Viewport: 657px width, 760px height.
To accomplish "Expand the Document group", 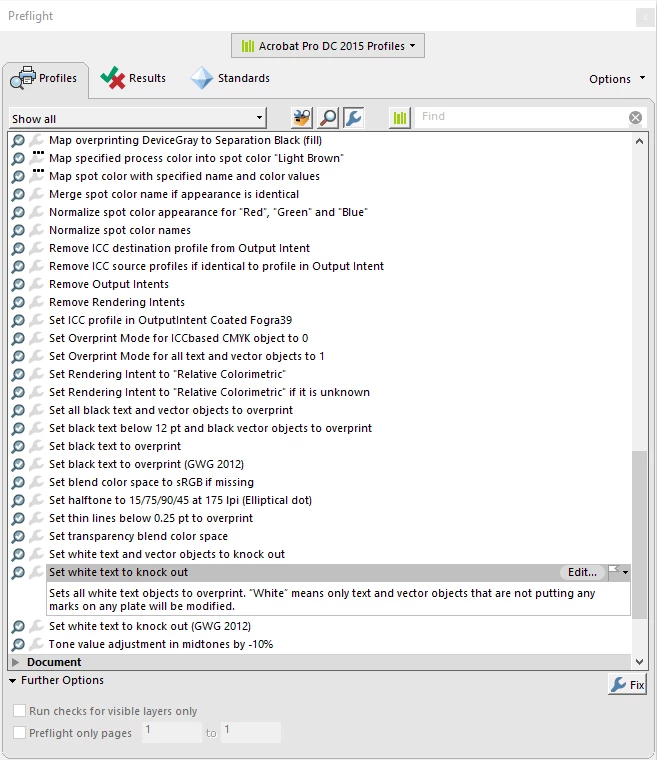I will (15, 662).
